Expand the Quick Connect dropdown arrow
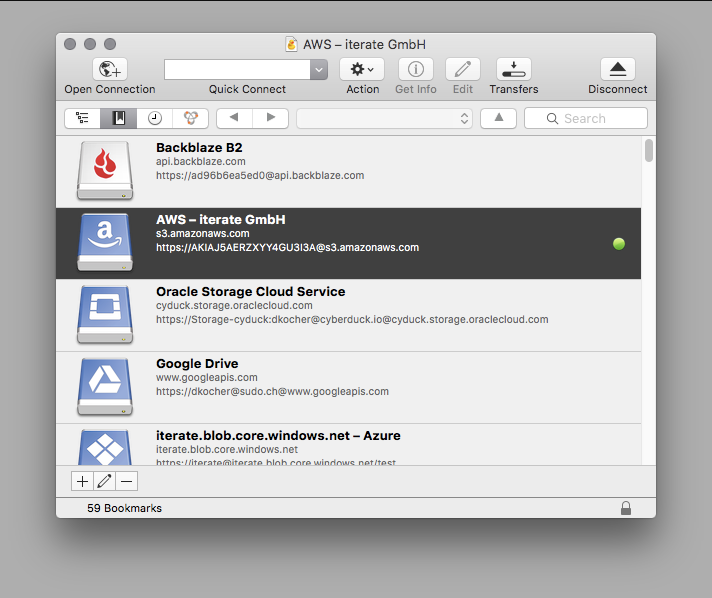 319,69
